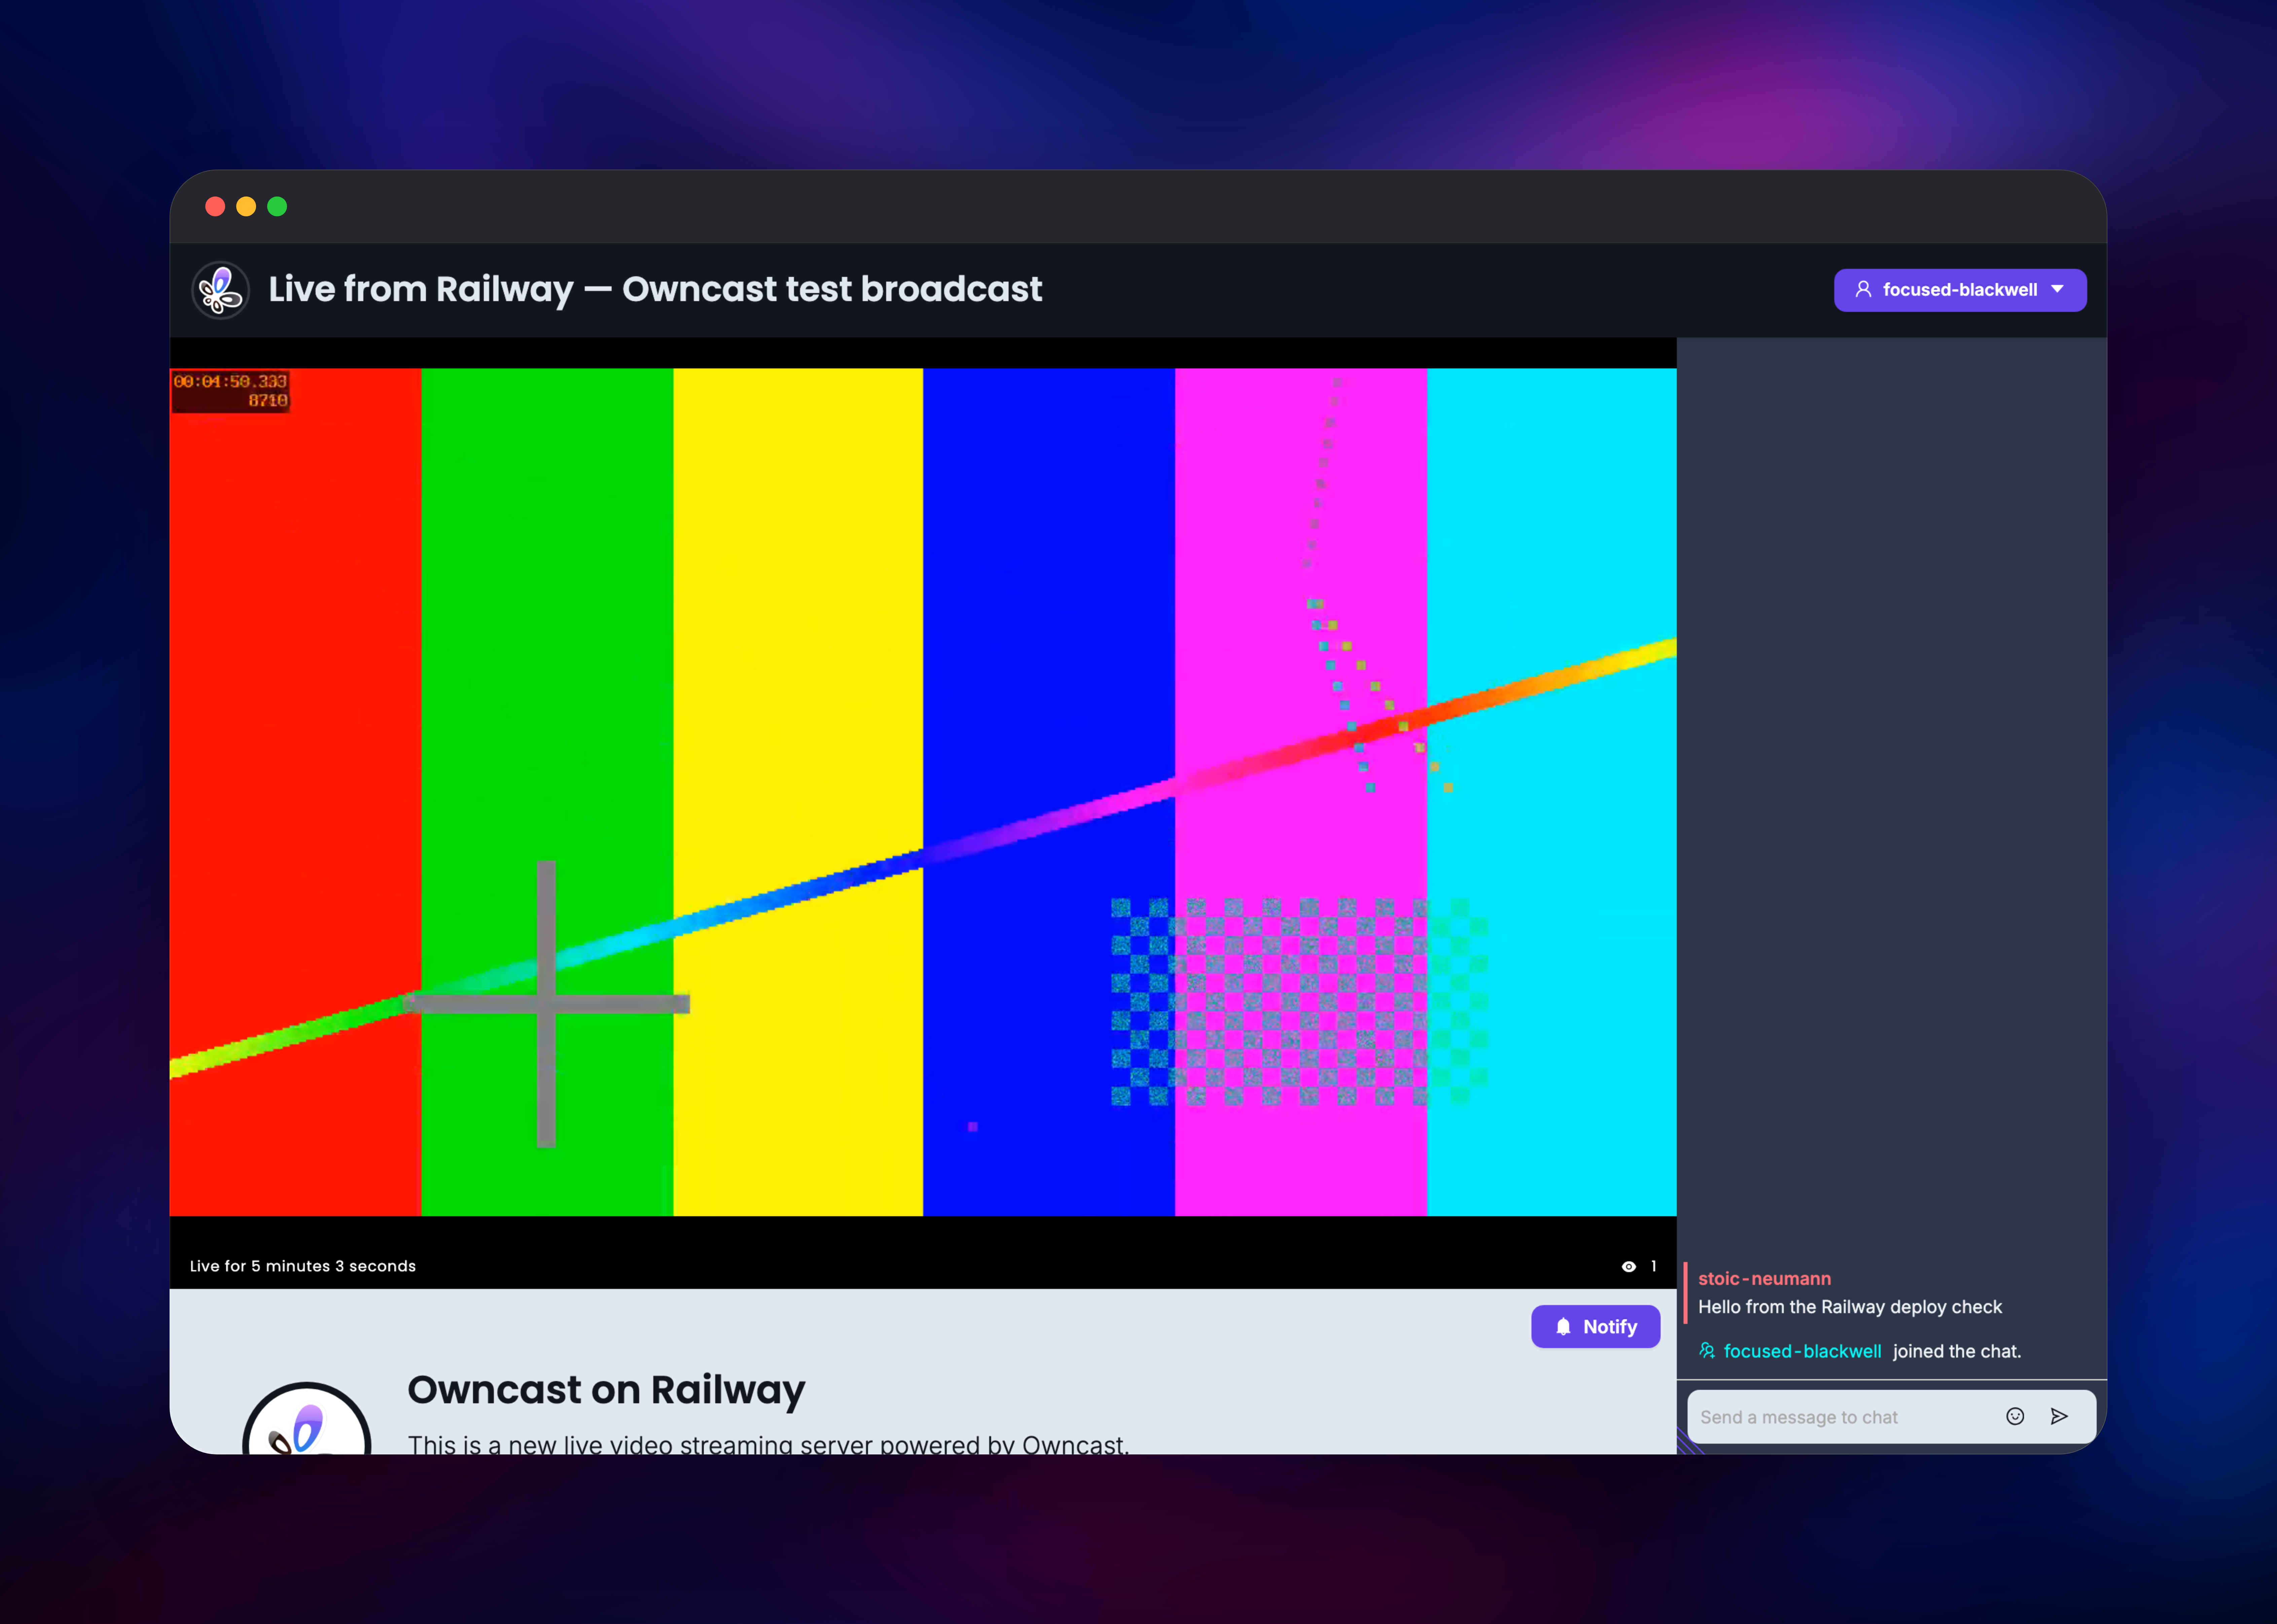
Task: Click the 'Owncast on Railway' heading
Action: point(606,1390)
